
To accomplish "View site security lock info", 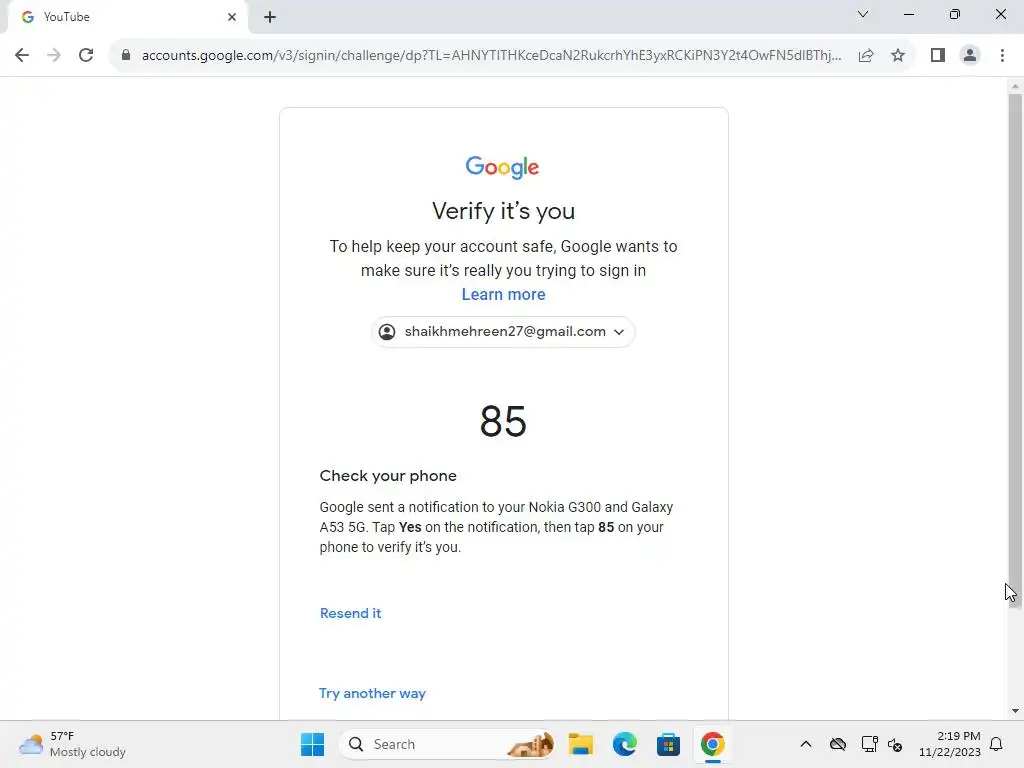I will click(x=126, y=55).
